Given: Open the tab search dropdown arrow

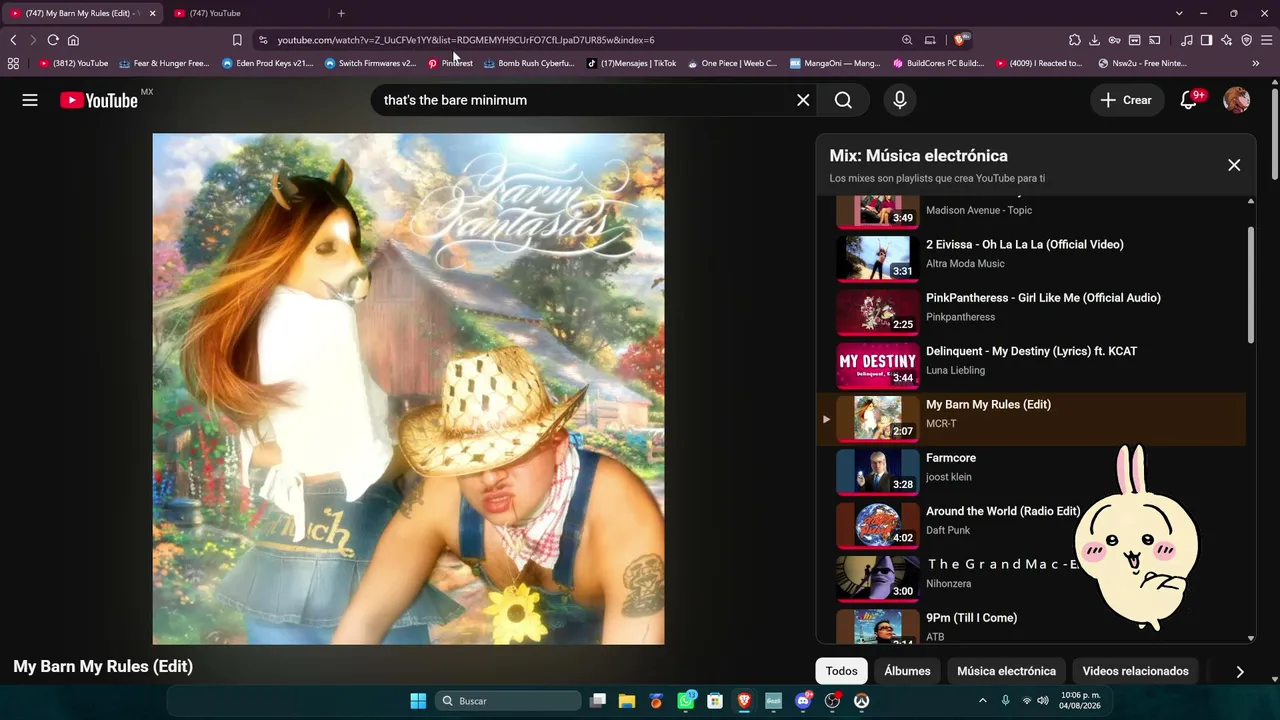Looking at the screenshot, I should tap(1179, 13).
